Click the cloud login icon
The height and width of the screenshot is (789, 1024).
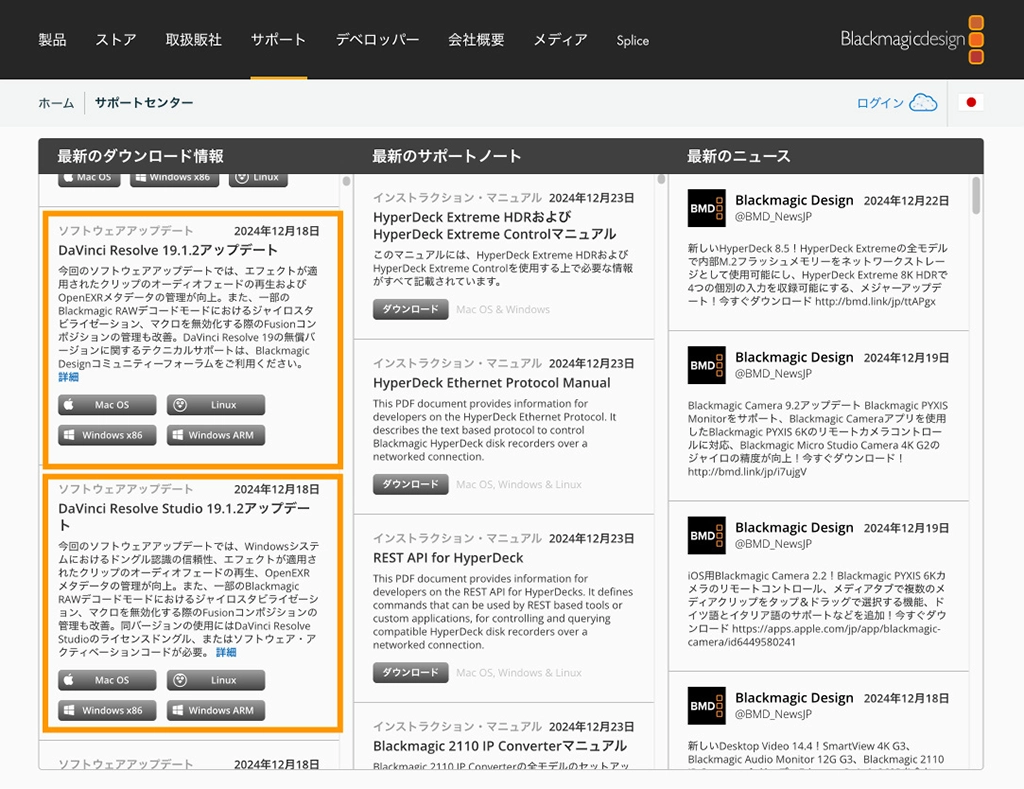pos(923,102)
